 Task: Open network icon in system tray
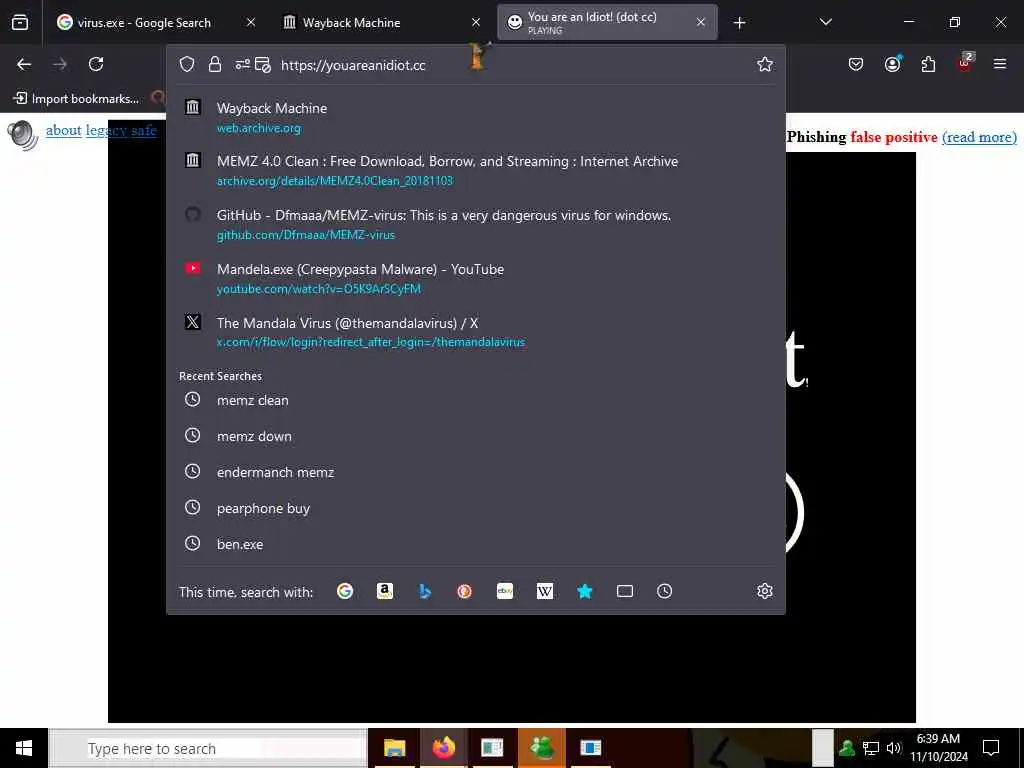pyautogui.click(x=871, y=748)
